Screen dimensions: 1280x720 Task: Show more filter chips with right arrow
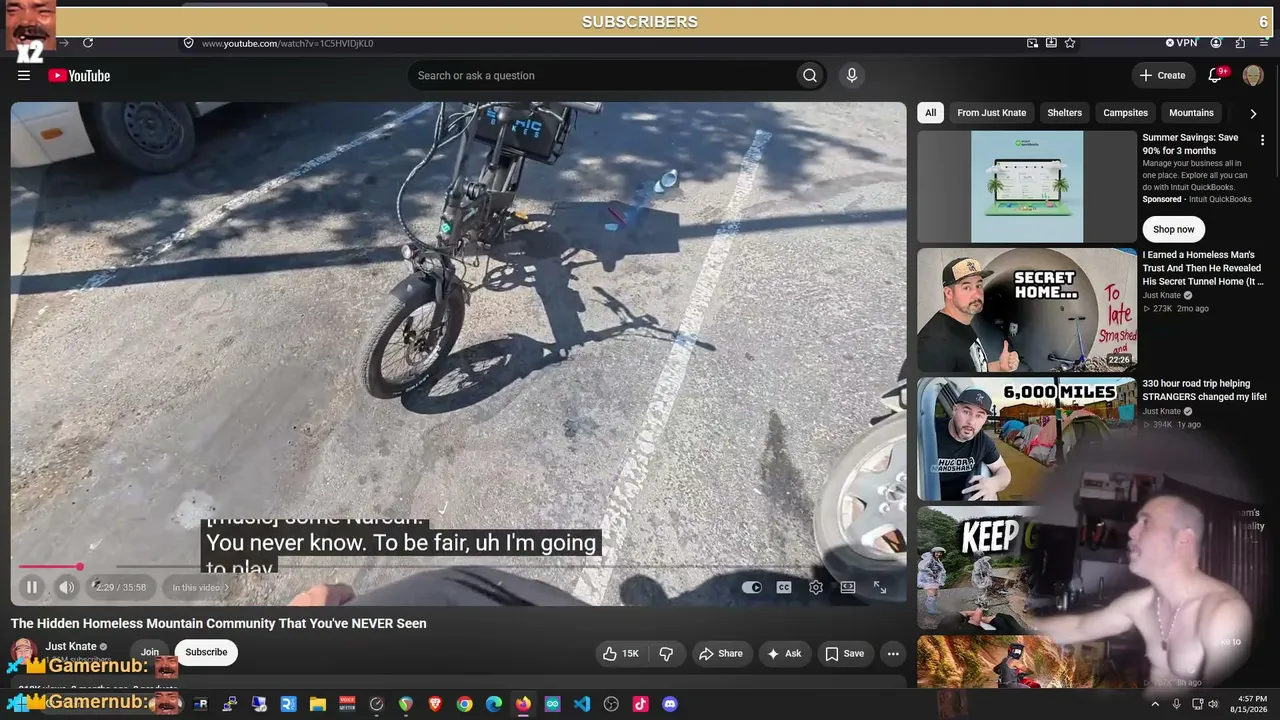(1253, 113)
